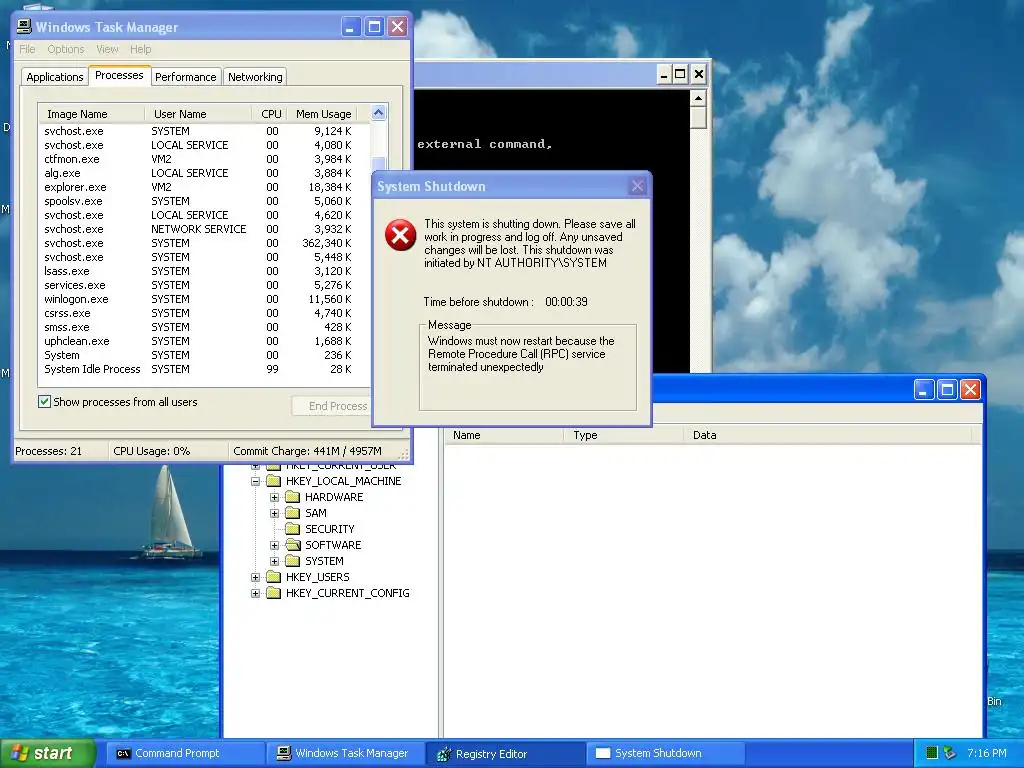Select the HKEY_USERS tree item

[317, 577]
